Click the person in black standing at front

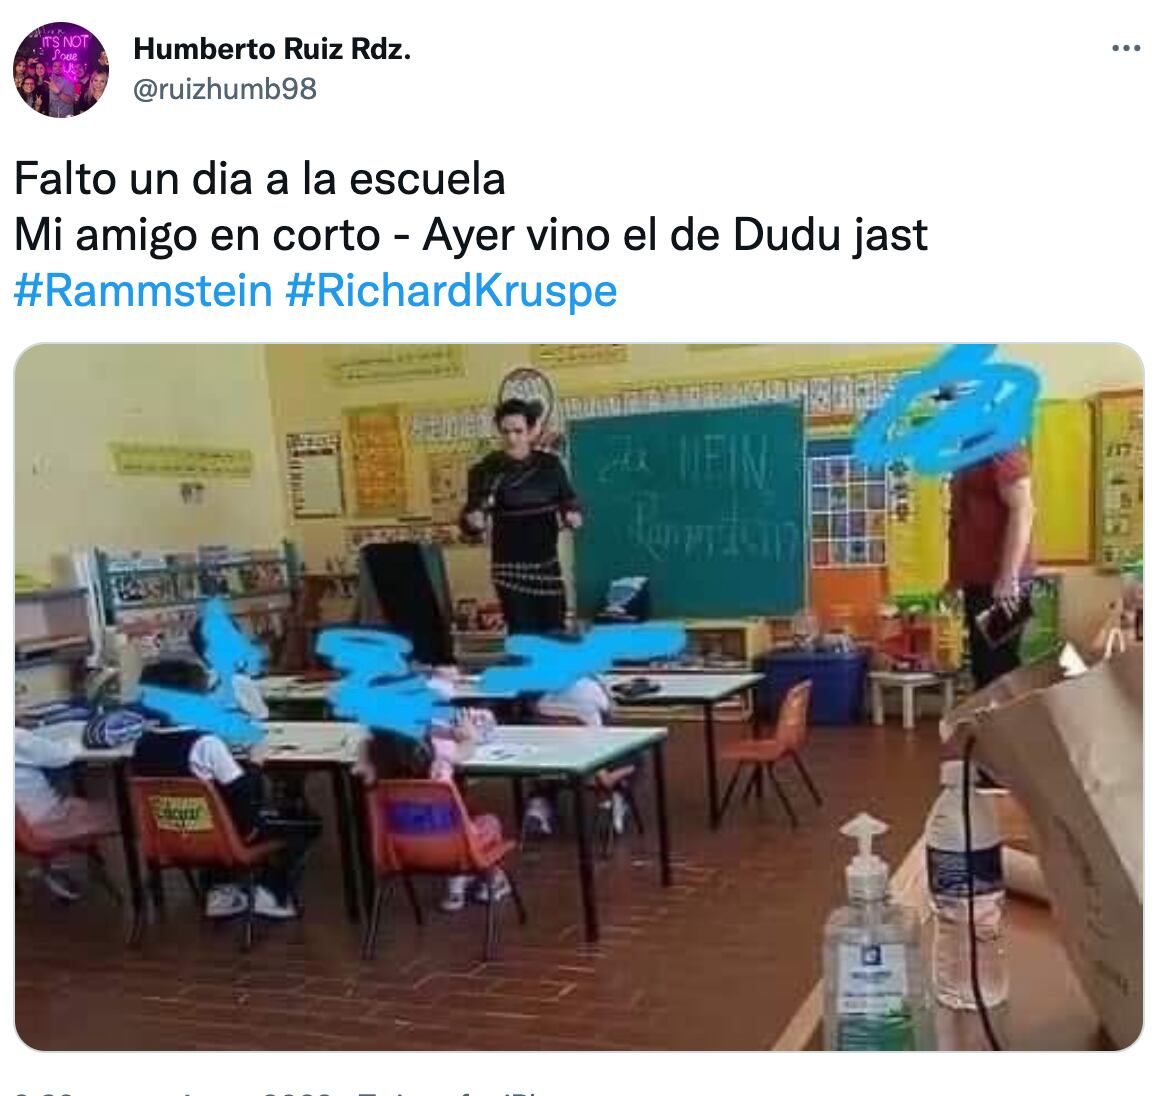pos(523,514)
